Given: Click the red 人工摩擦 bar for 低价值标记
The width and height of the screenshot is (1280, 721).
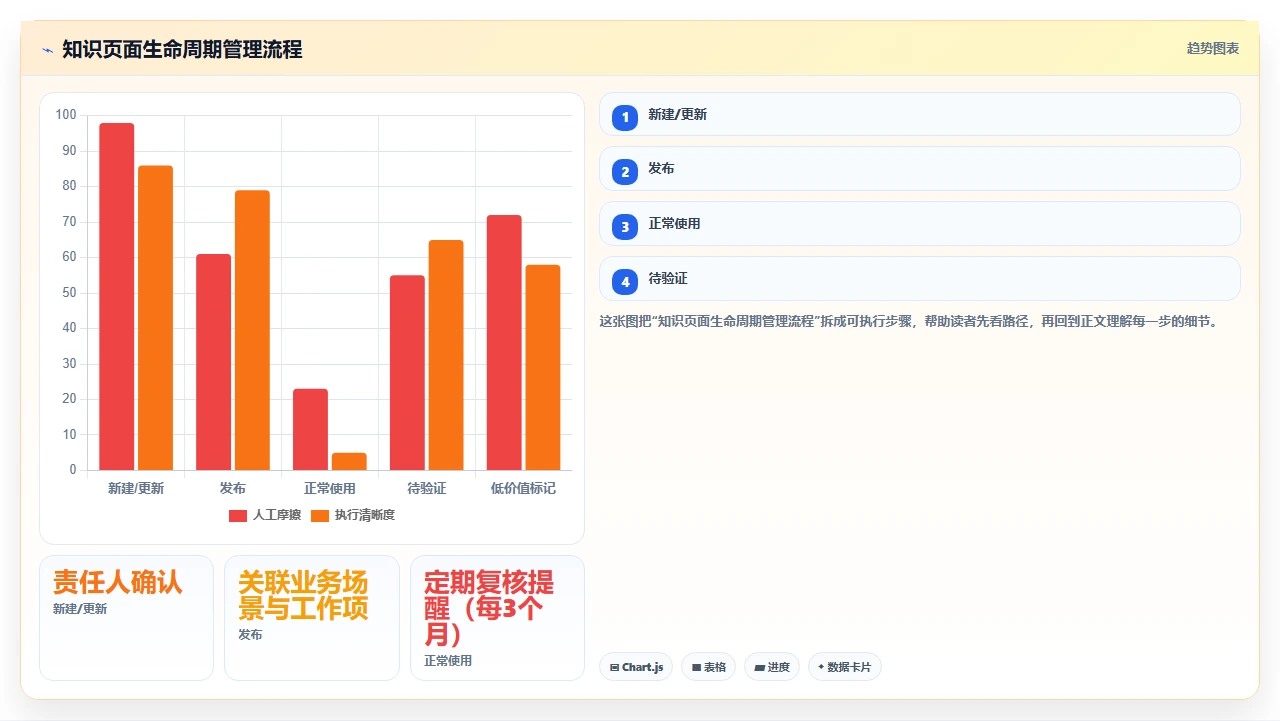Looking at the screenshot, I should (x=504, y=342).
